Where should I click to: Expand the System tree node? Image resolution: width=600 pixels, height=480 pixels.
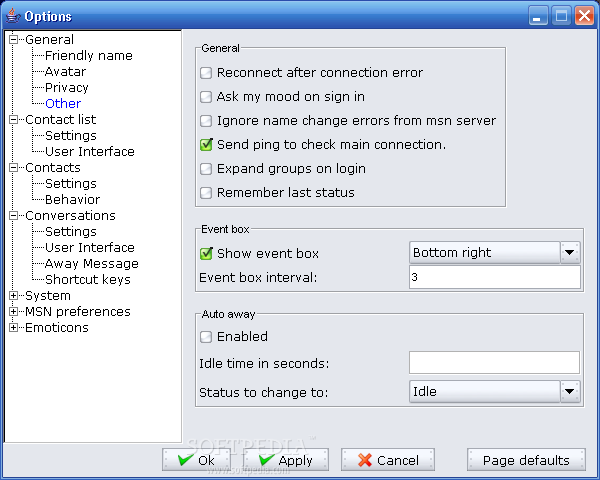pyautogui.click(x=13, y=296)
